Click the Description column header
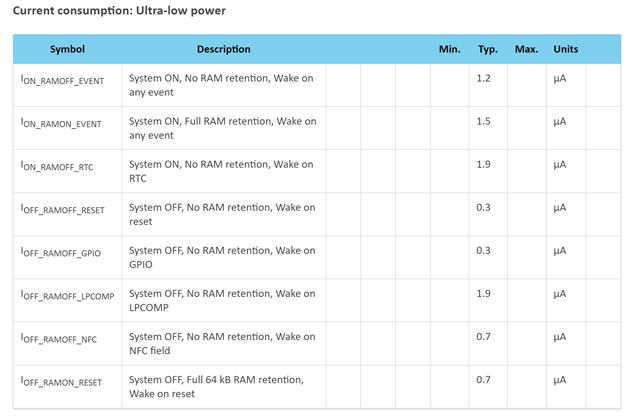The image size is (640, 416). [224, 49]
